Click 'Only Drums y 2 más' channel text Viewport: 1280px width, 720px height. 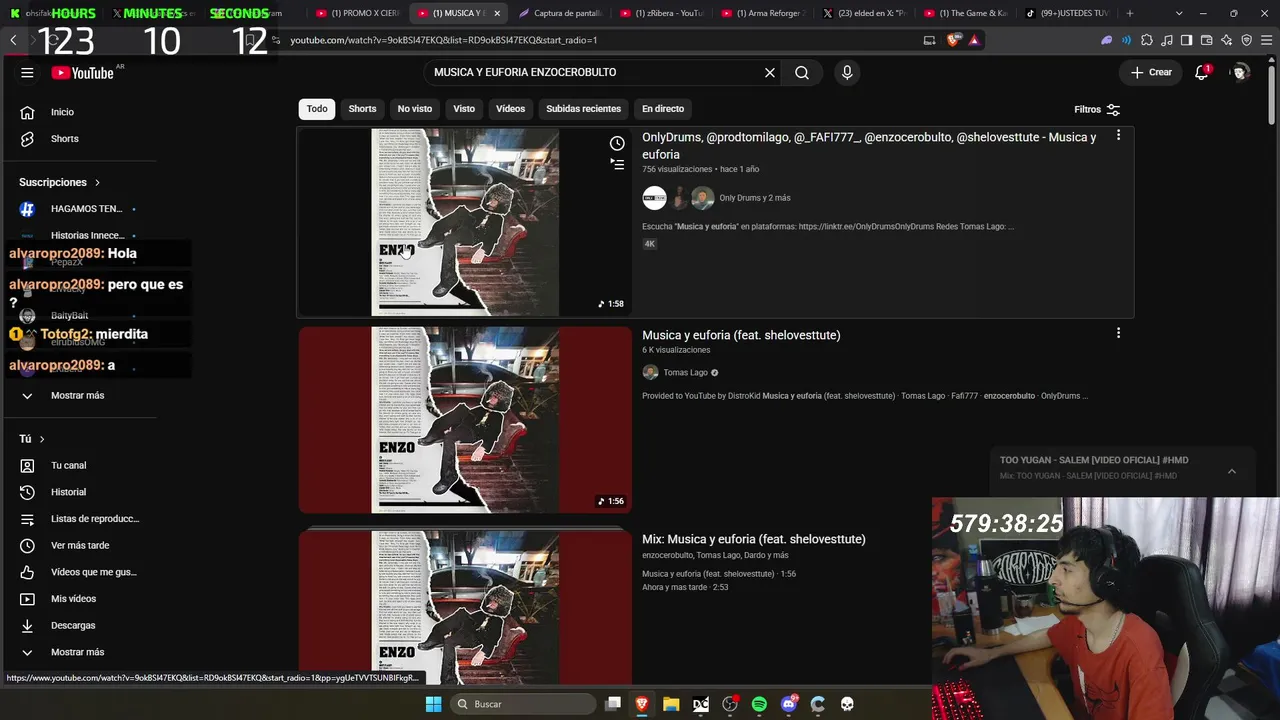755,198
